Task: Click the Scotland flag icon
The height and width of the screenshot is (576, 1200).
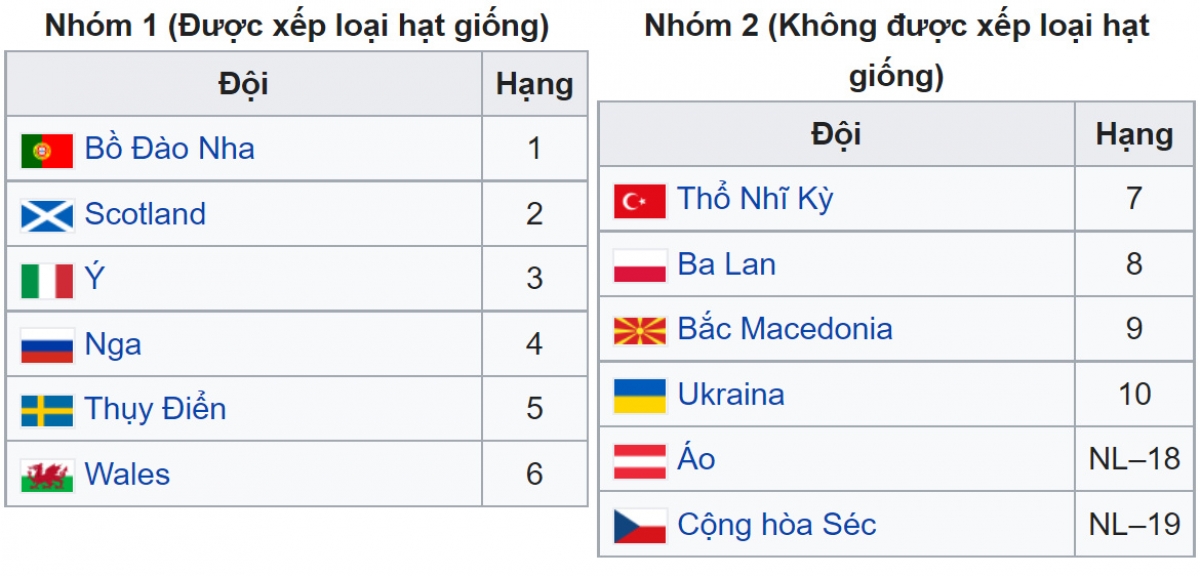Action: pos(47,215)
